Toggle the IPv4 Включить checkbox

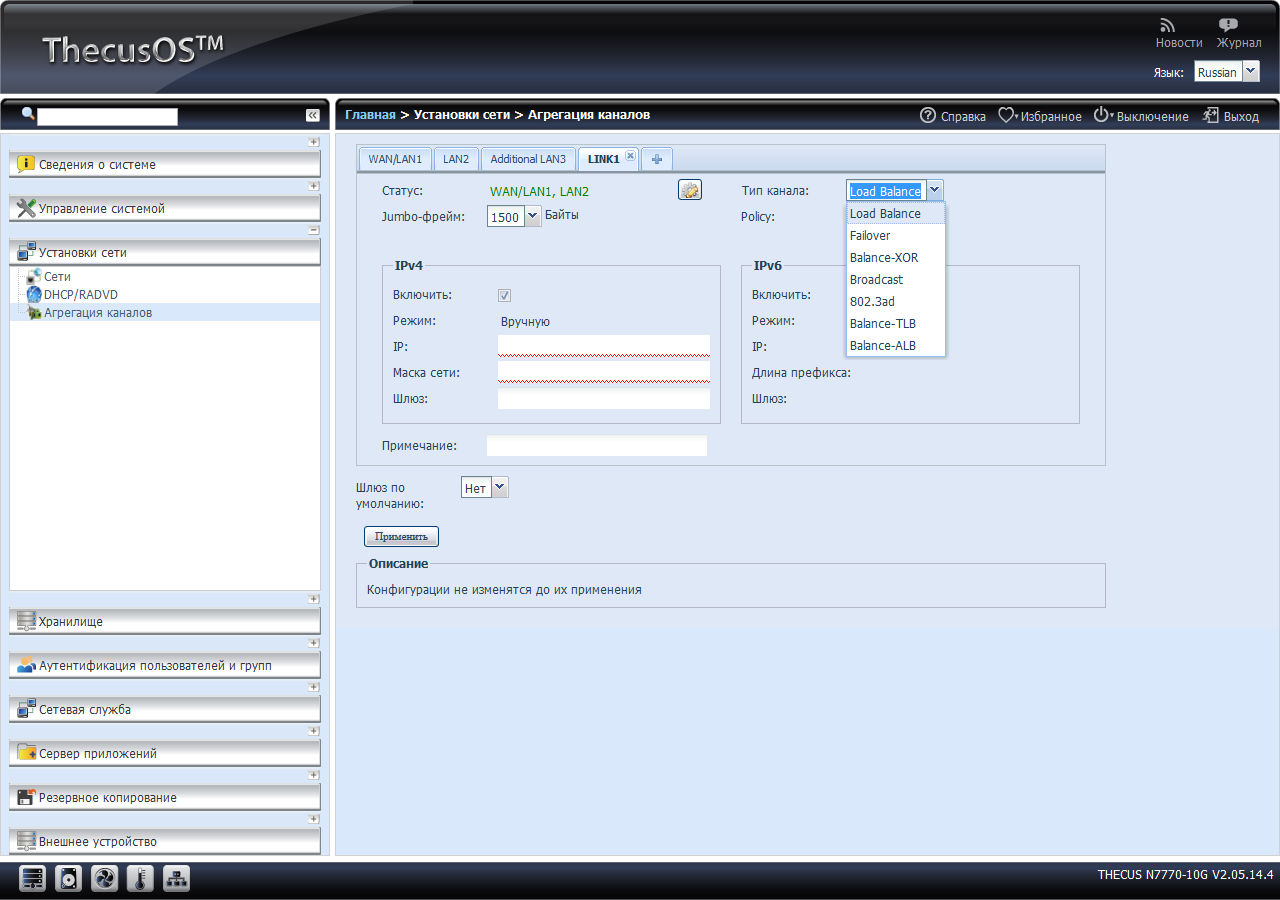(x=505, y=295)
